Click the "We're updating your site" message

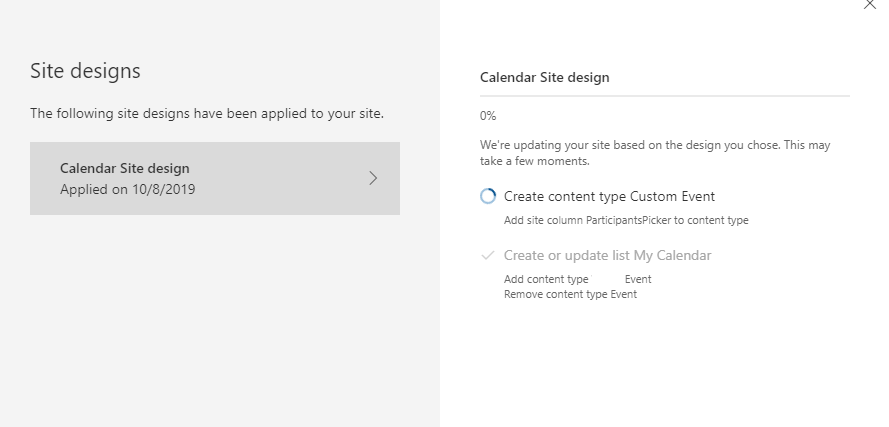point(654,152)
